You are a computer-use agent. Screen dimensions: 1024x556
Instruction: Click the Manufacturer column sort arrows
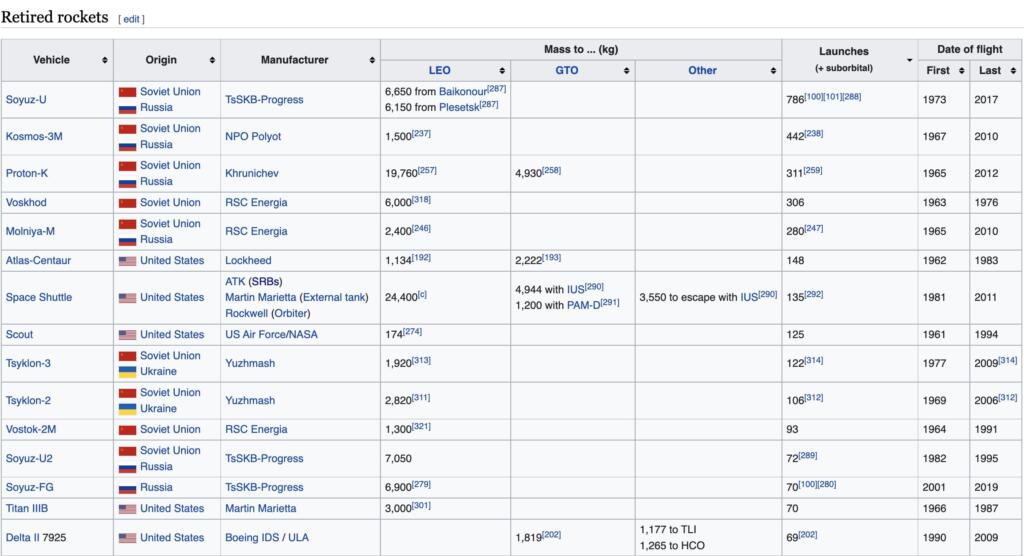coord(372,60)
